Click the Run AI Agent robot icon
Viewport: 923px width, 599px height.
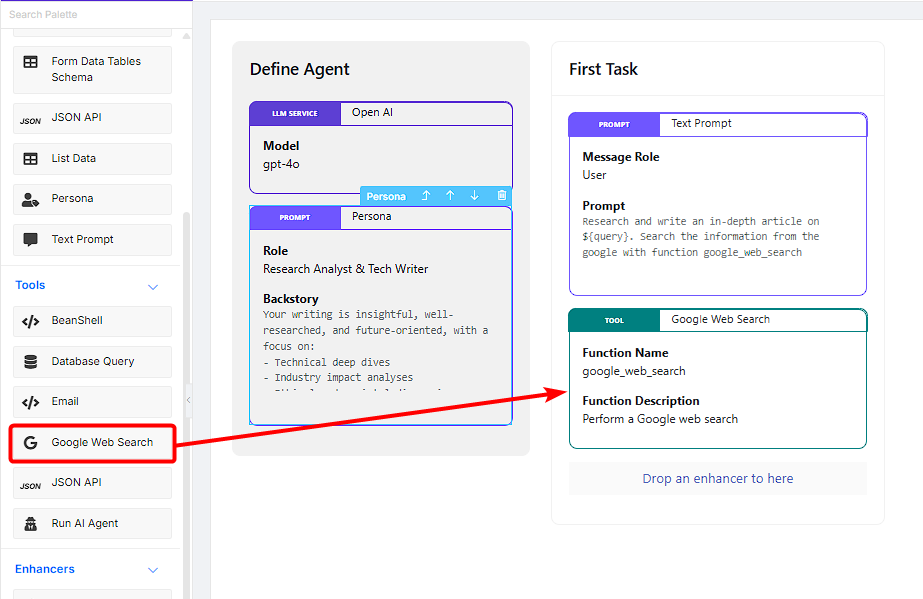31,524
